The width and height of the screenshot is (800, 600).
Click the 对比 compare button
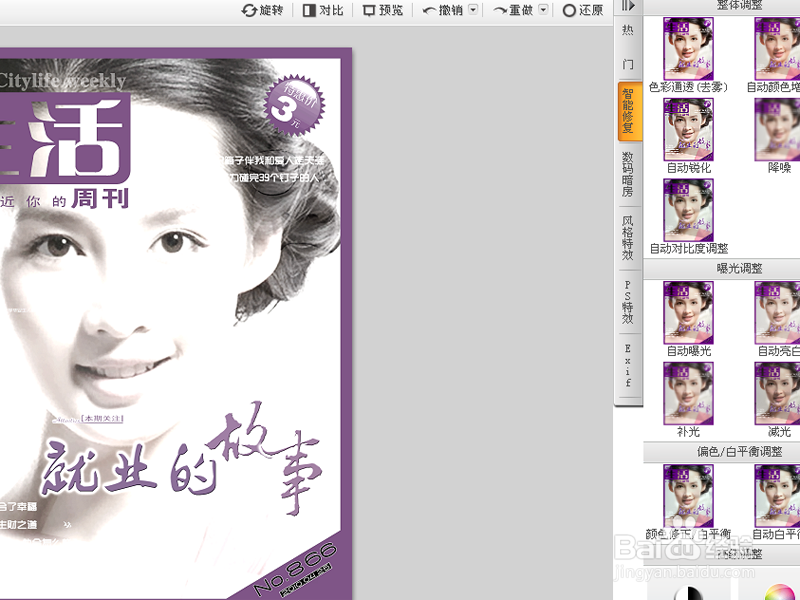(323, 10)
